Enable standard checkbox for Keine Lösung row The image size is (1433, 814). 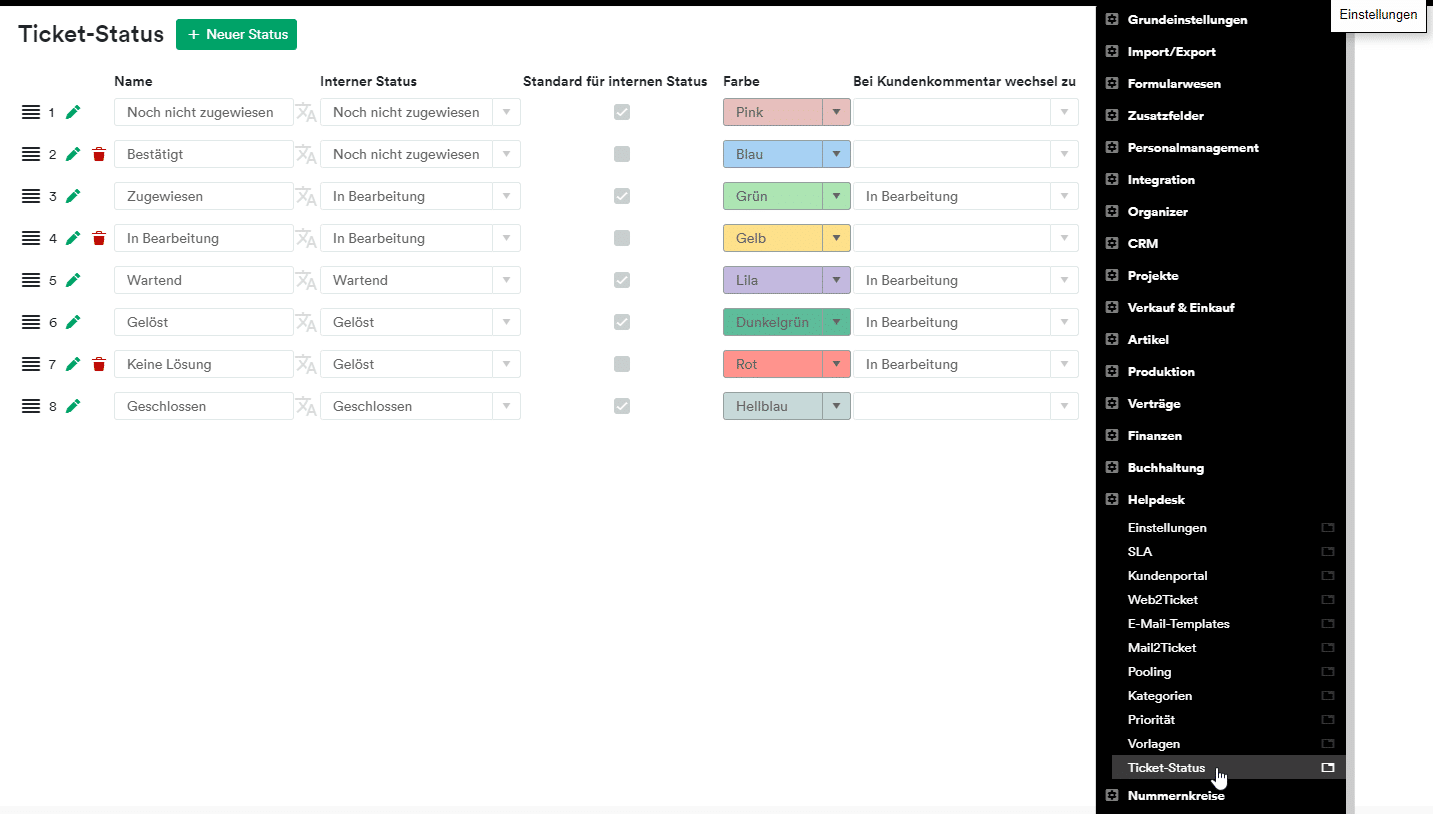coord(622,364)
